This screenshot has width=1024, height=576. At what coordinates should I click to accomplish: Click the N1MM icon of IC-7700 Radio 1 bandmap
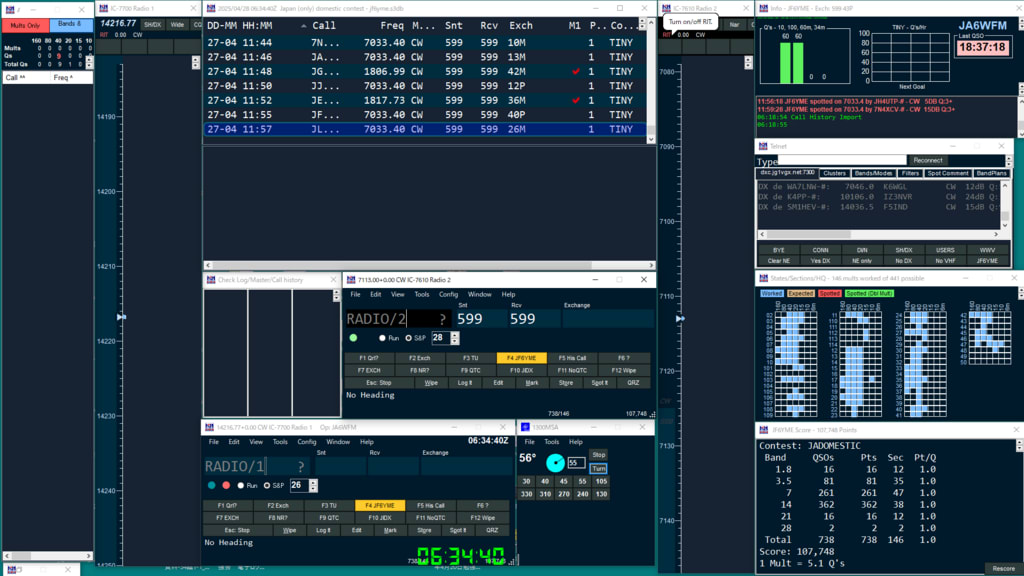[x=103, y=8]
